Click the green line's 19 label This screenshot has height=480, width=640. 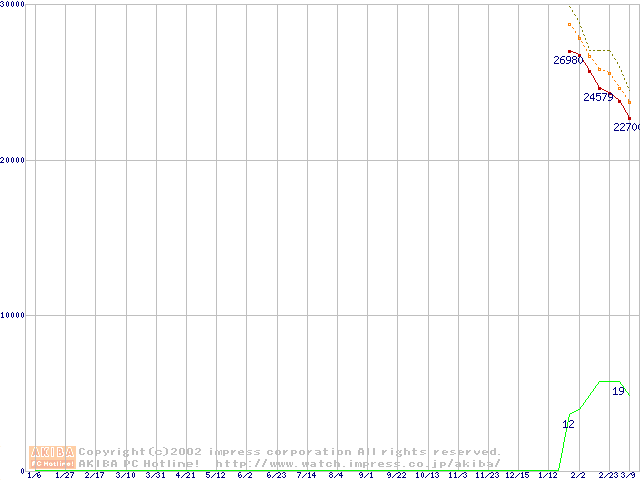(x=618, y=391)
